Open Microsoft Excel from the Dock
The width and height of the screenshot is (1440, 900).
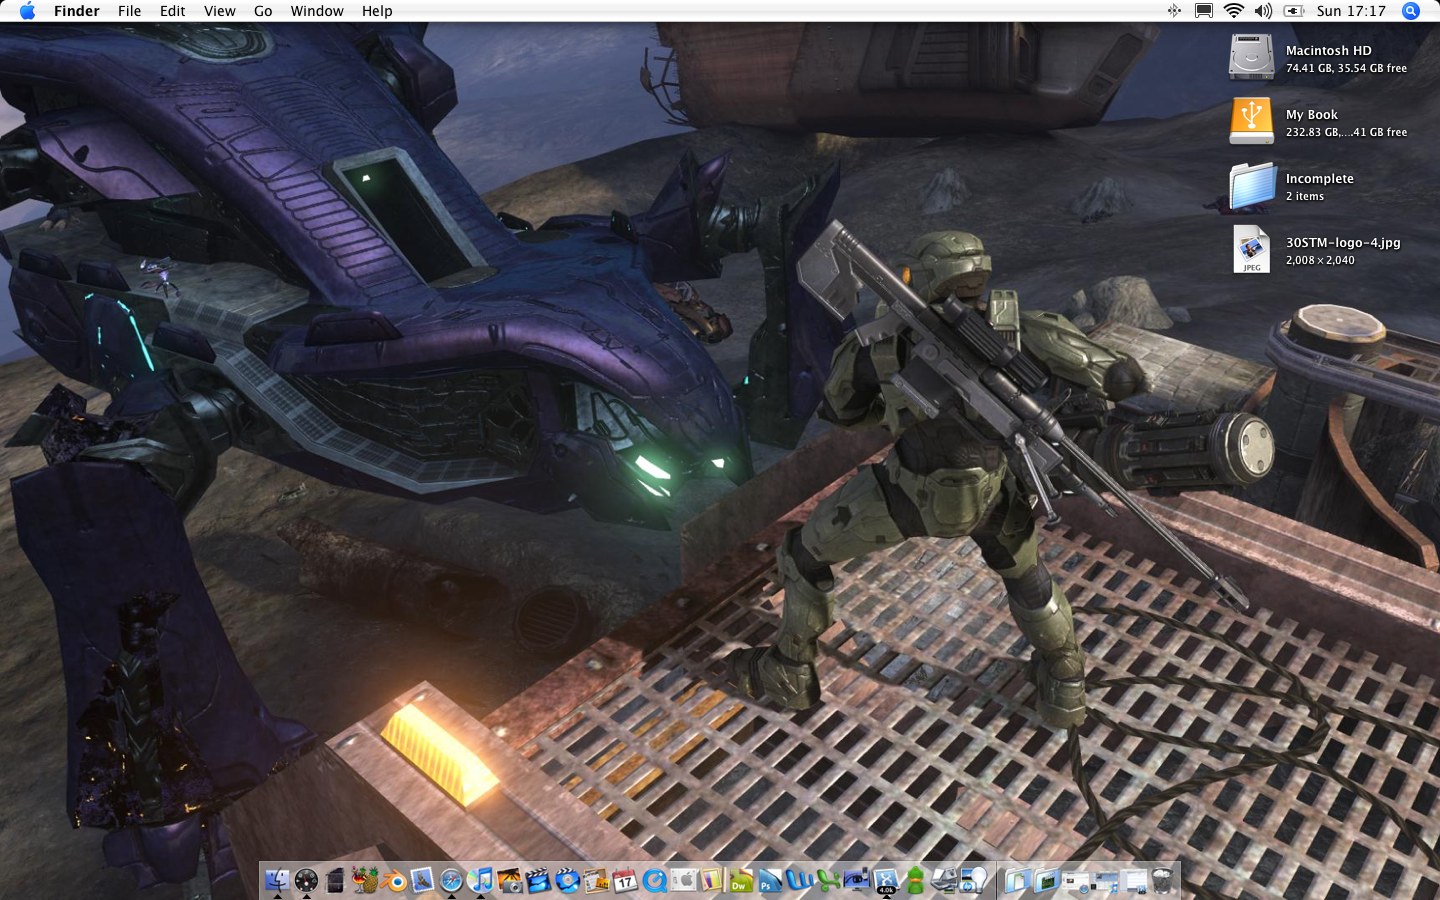(x=829, y=880)
